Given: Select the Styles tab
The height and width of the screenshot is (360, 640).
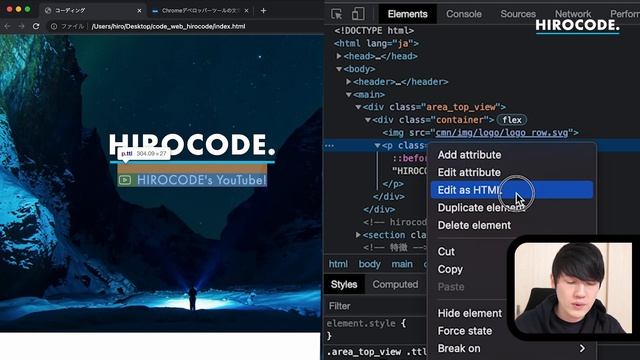Looking at the screenshot, I should [x=344, y=284].
